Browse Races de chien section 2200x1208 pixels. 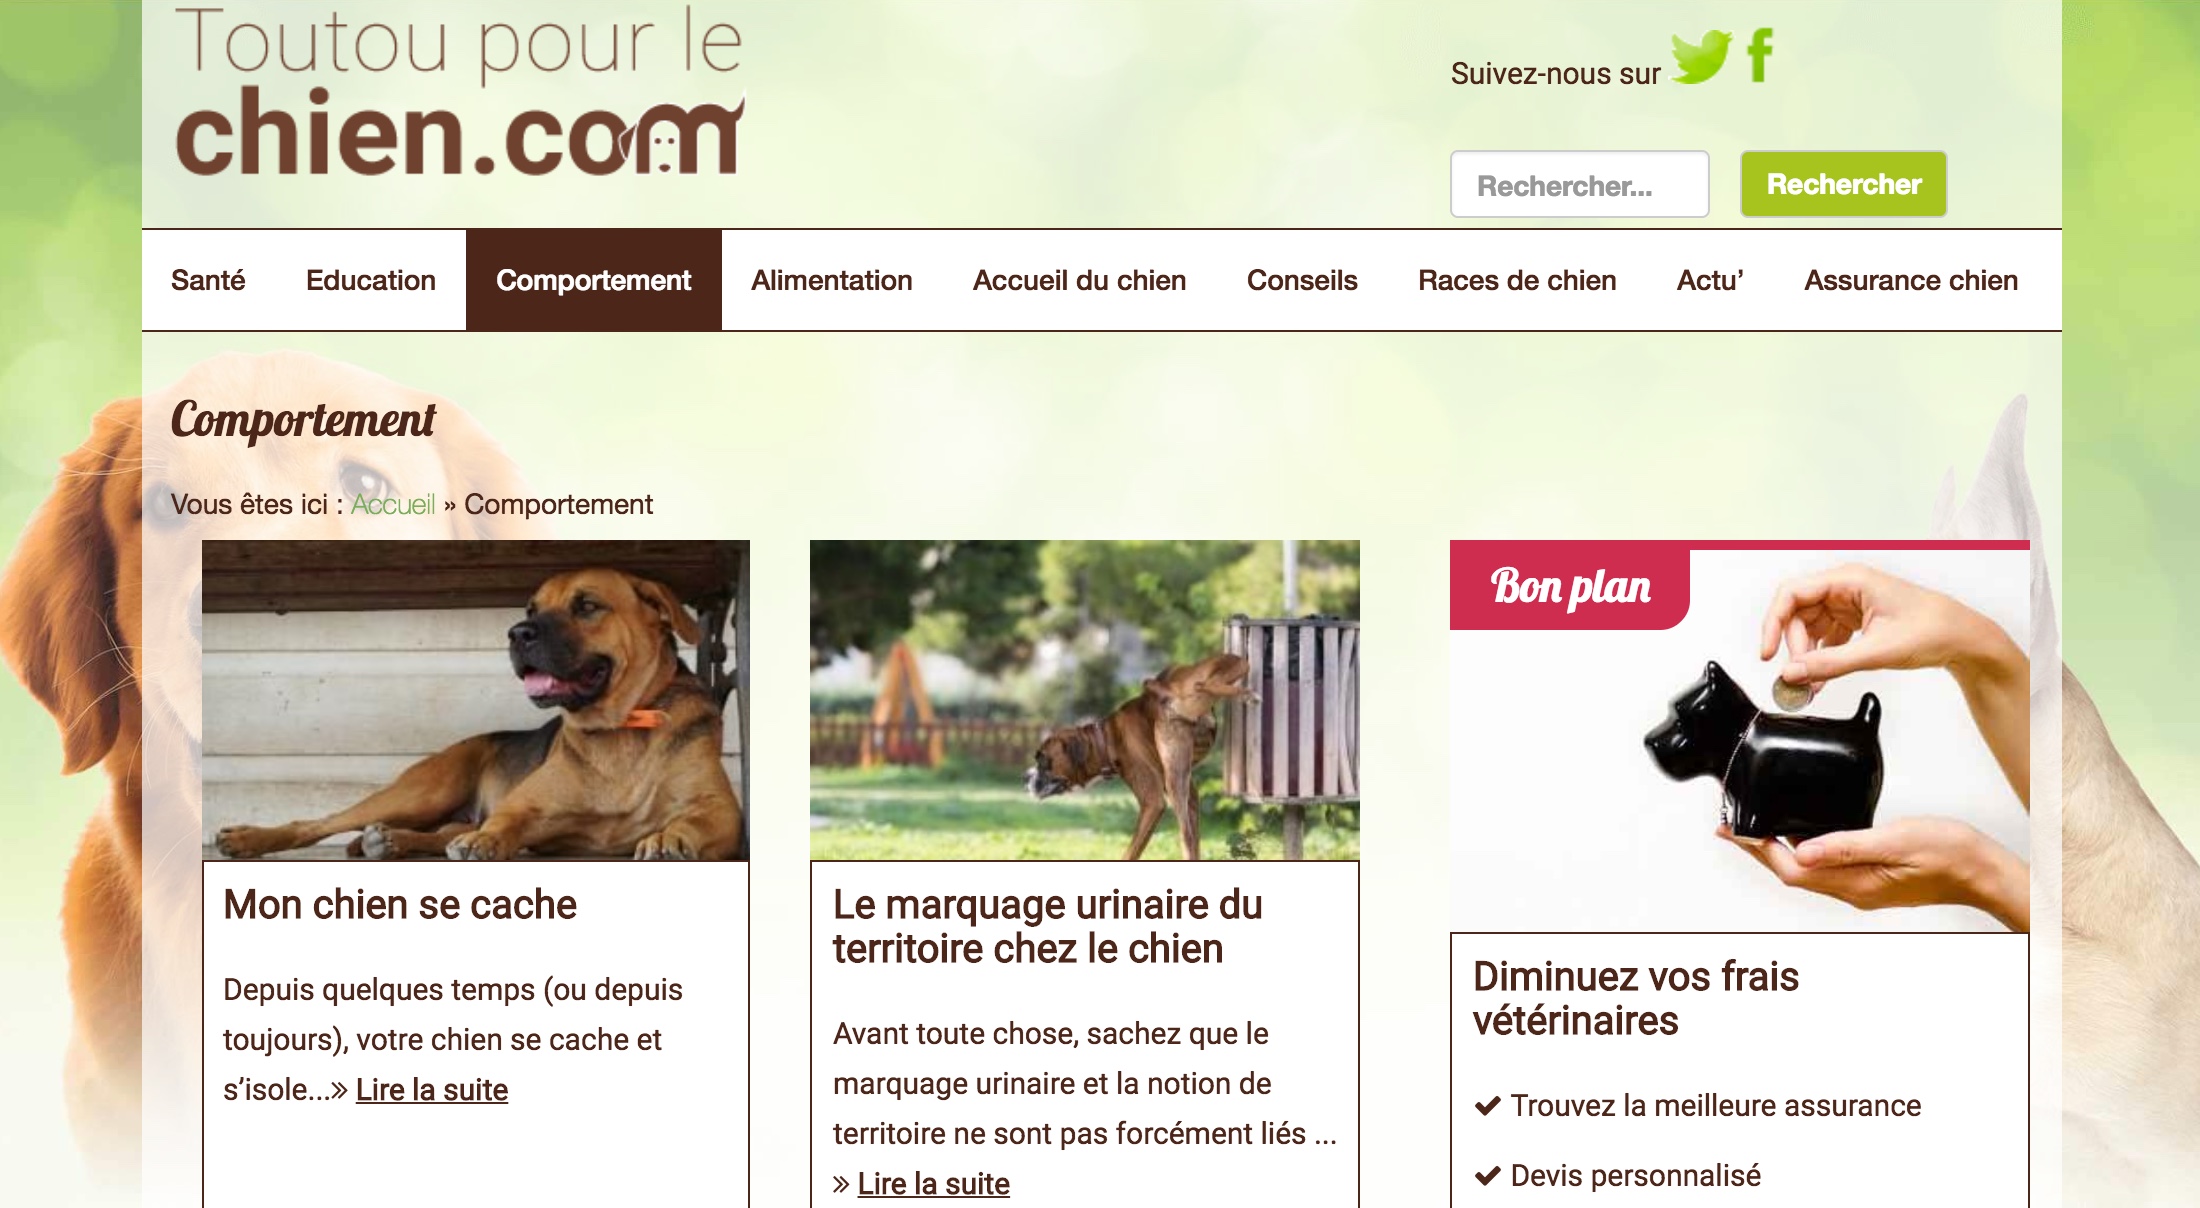click(1517, 280)
